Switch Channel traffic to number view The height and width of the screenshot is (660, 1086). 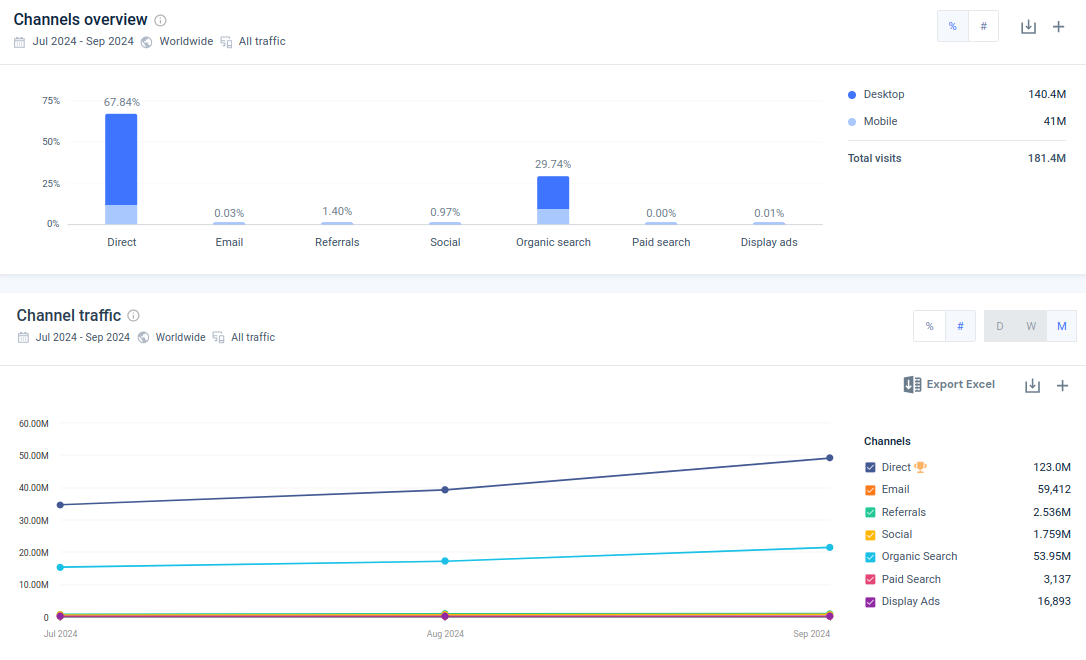coord(961,326)
